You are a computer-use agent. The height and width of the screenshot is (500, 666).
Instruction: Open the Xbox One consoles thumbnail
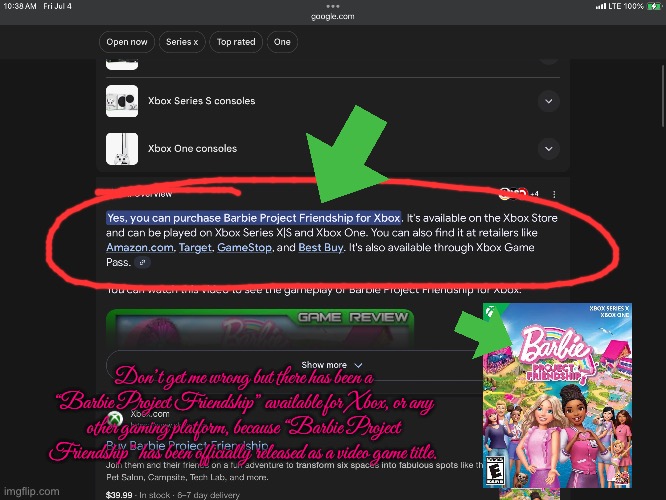click(122, 149)
